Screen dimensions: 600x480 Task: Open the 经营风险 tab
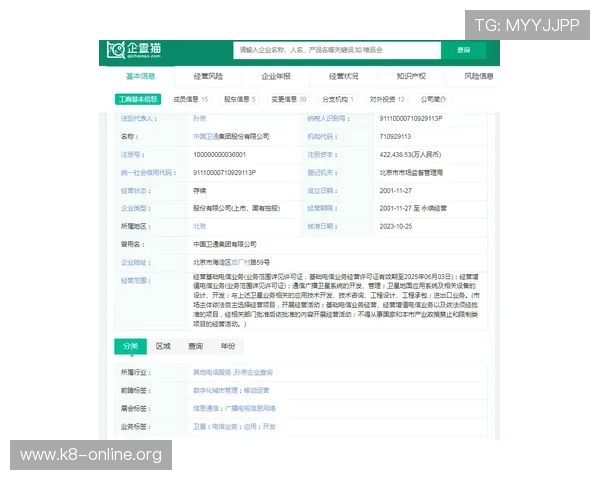[x=208, y=76]
